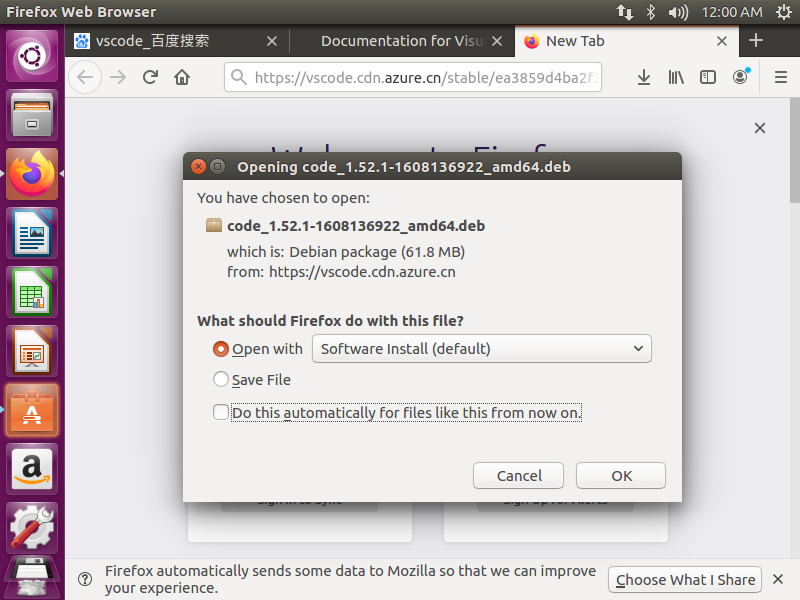The height and width of the screenshot is (600, 800).
Task: Click the code_1.52.1-1608136922_amd64.deb file name
Action: (356, 226)
